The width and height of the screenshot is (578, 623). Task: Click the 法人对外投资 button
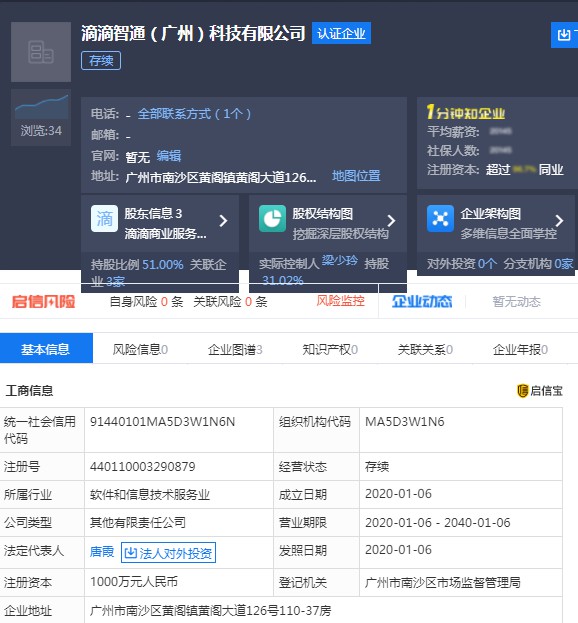(168, 553)
